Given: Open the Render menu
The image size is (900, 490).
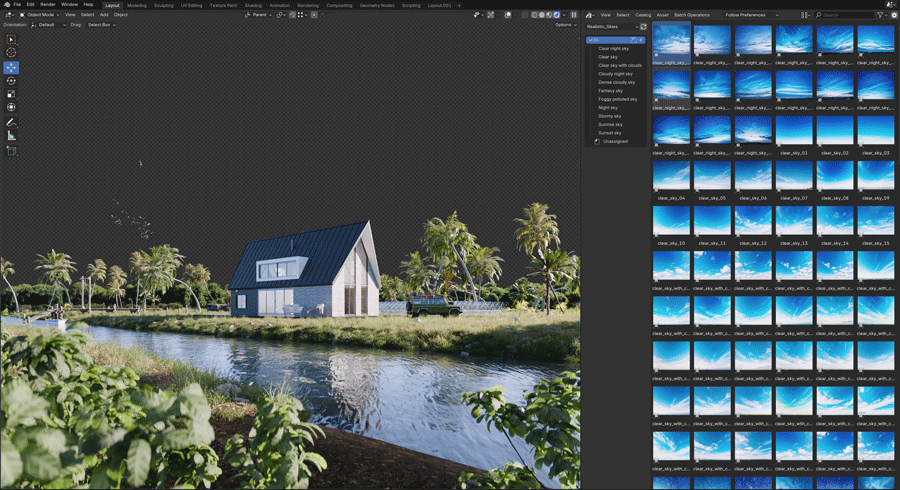Looking at the screenshot, I should tap(48, 5).
